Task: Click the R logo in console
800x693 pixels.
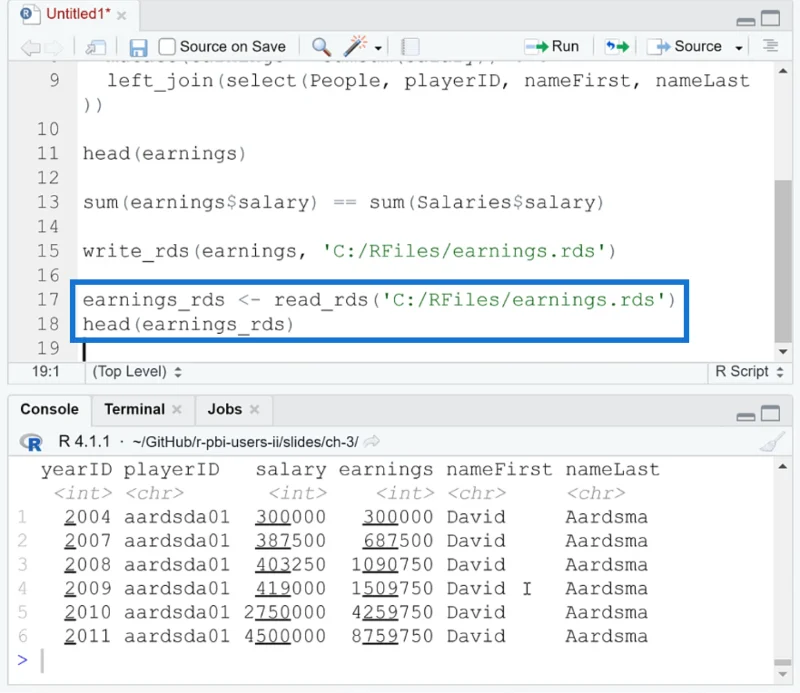Action: tap(31, 442)
